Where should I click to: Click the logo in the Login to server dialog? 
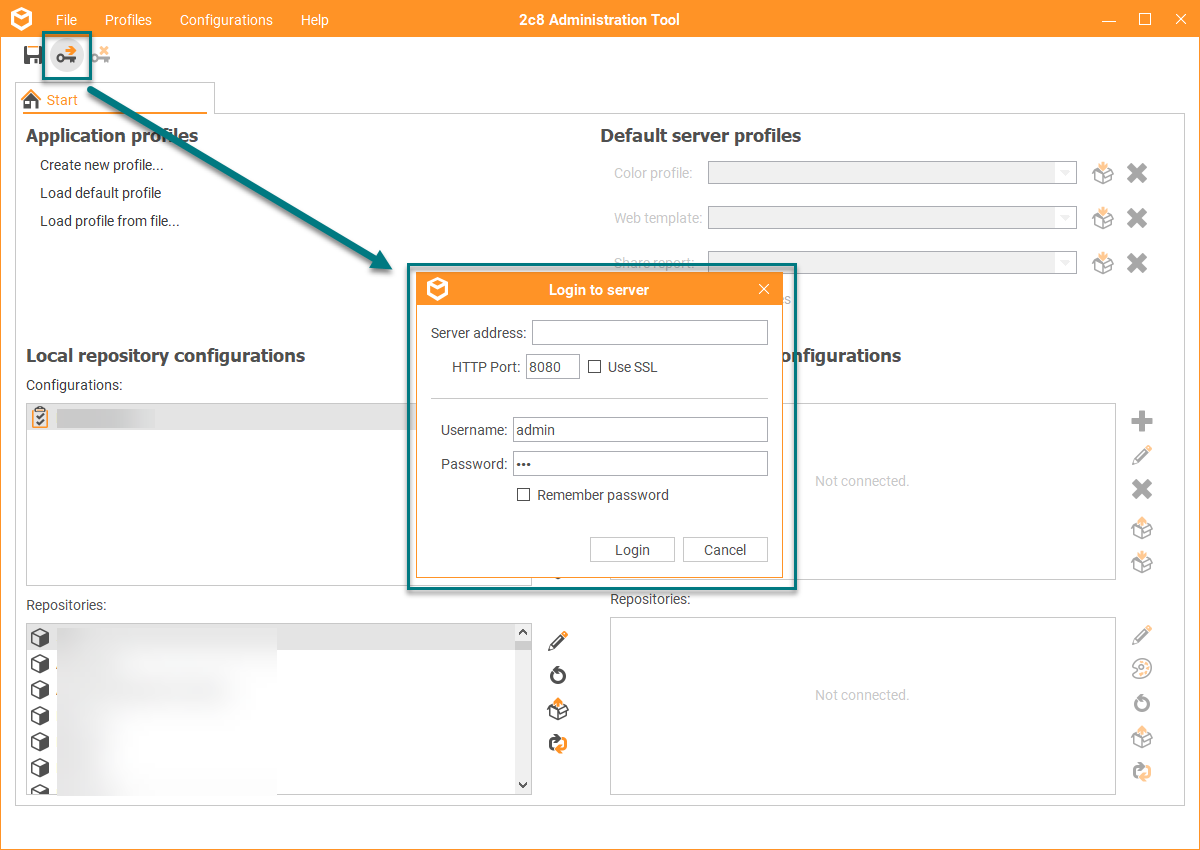tap(437, 289)
